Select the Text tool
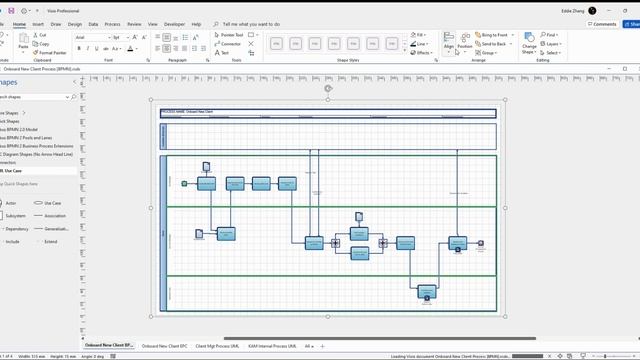 pos(222,53)
